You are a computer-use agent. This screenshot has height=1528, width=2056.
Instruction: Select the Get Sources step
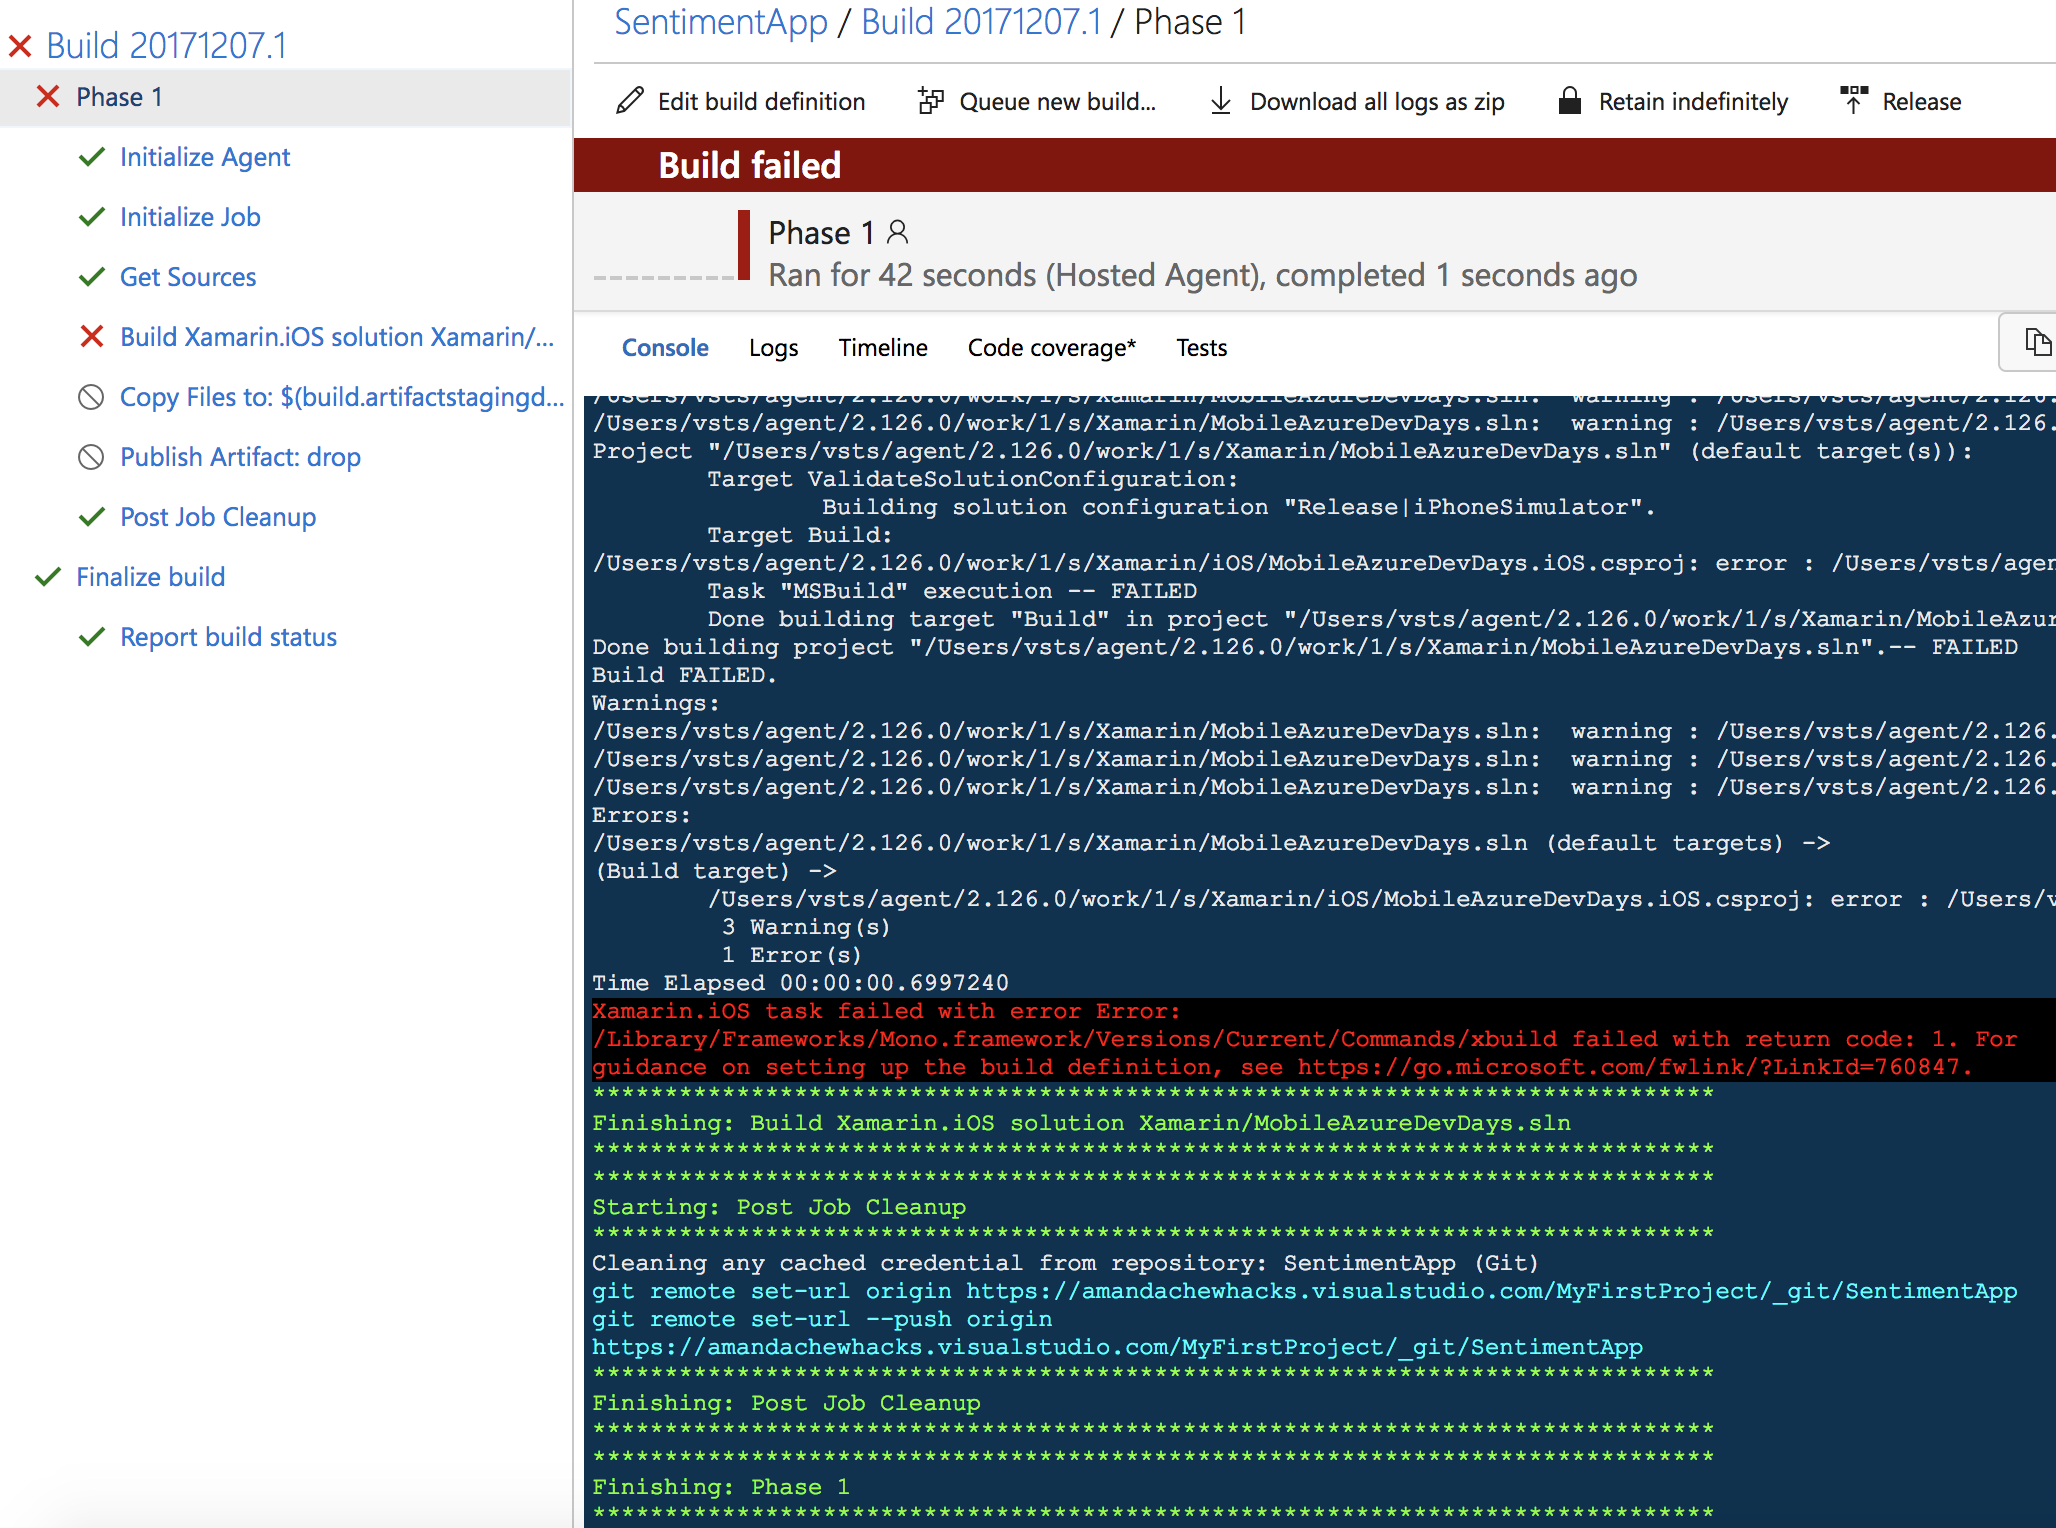pos(188,277)
